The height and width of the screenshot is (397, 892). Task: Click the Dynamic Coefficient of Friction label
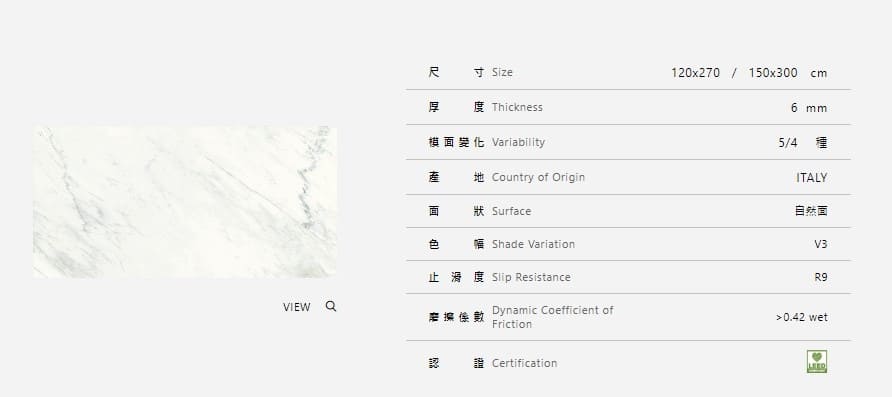point(552,317)
